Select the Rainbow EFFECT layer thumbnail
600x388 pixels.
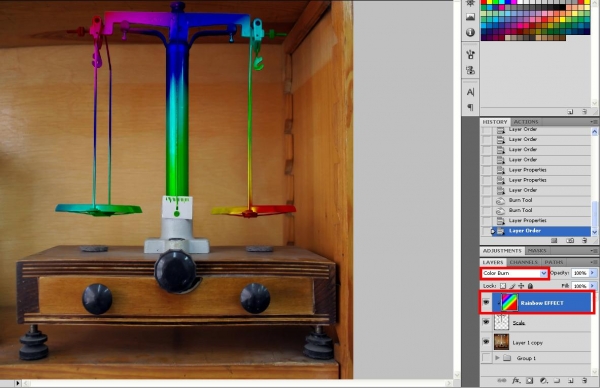coord(510,302)
